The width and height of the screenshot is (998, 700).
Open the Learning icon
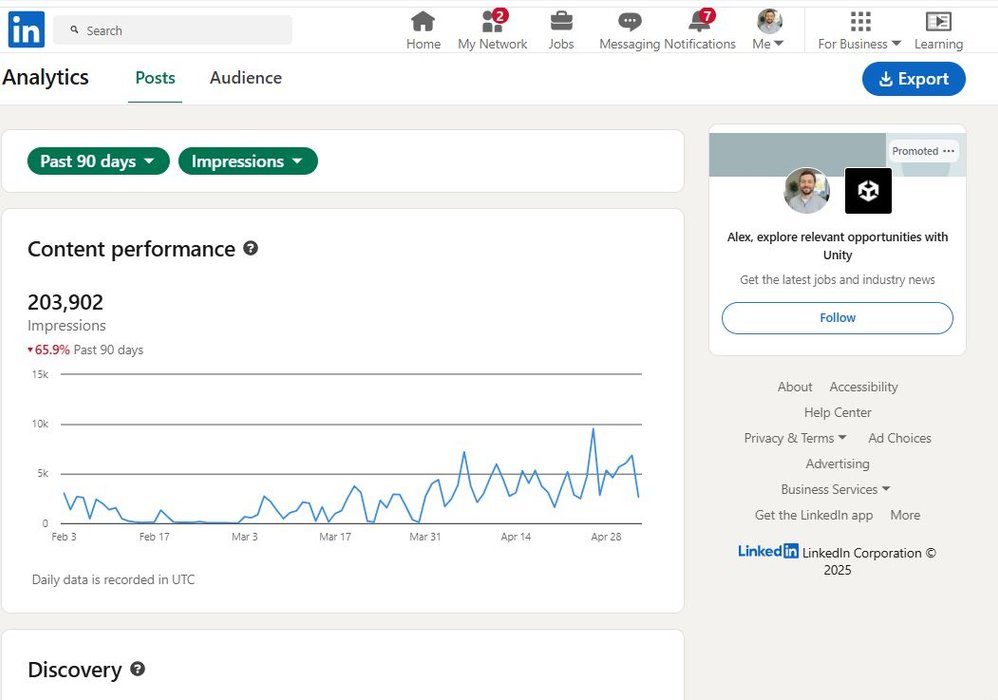point(938,21)
